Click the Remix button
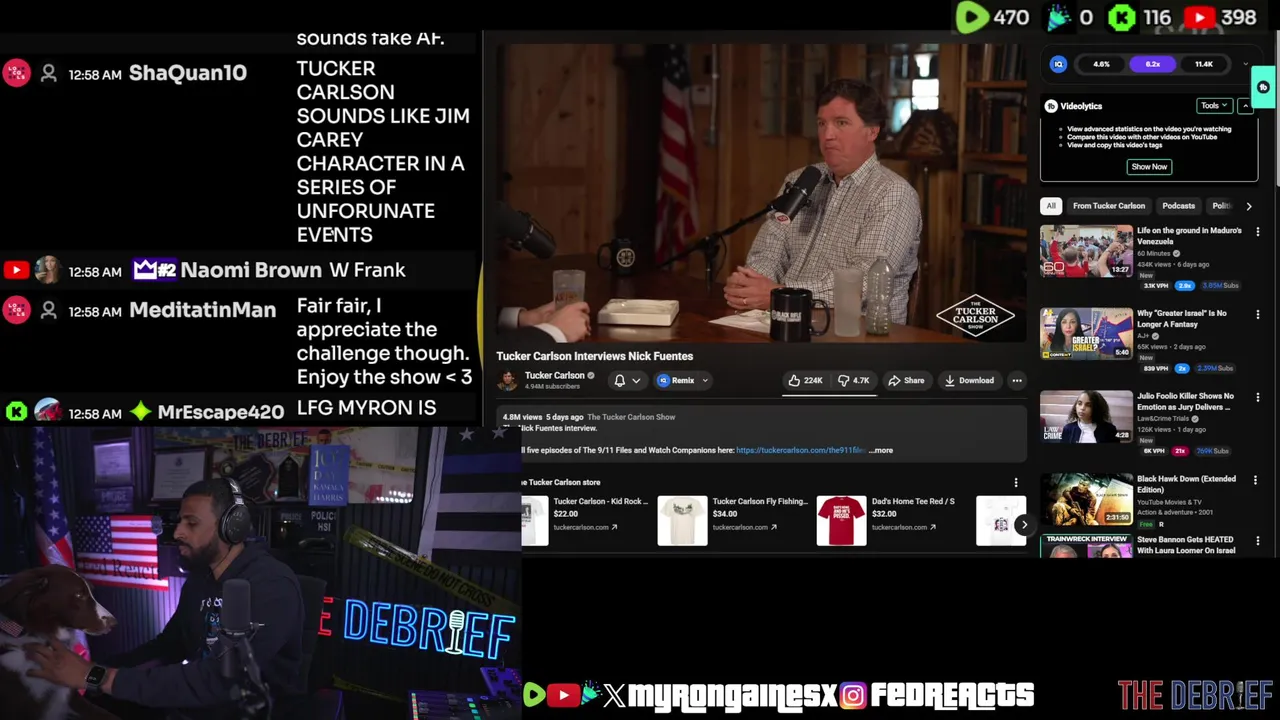Viewport: 1280px width, 720px height. [676, 380]
